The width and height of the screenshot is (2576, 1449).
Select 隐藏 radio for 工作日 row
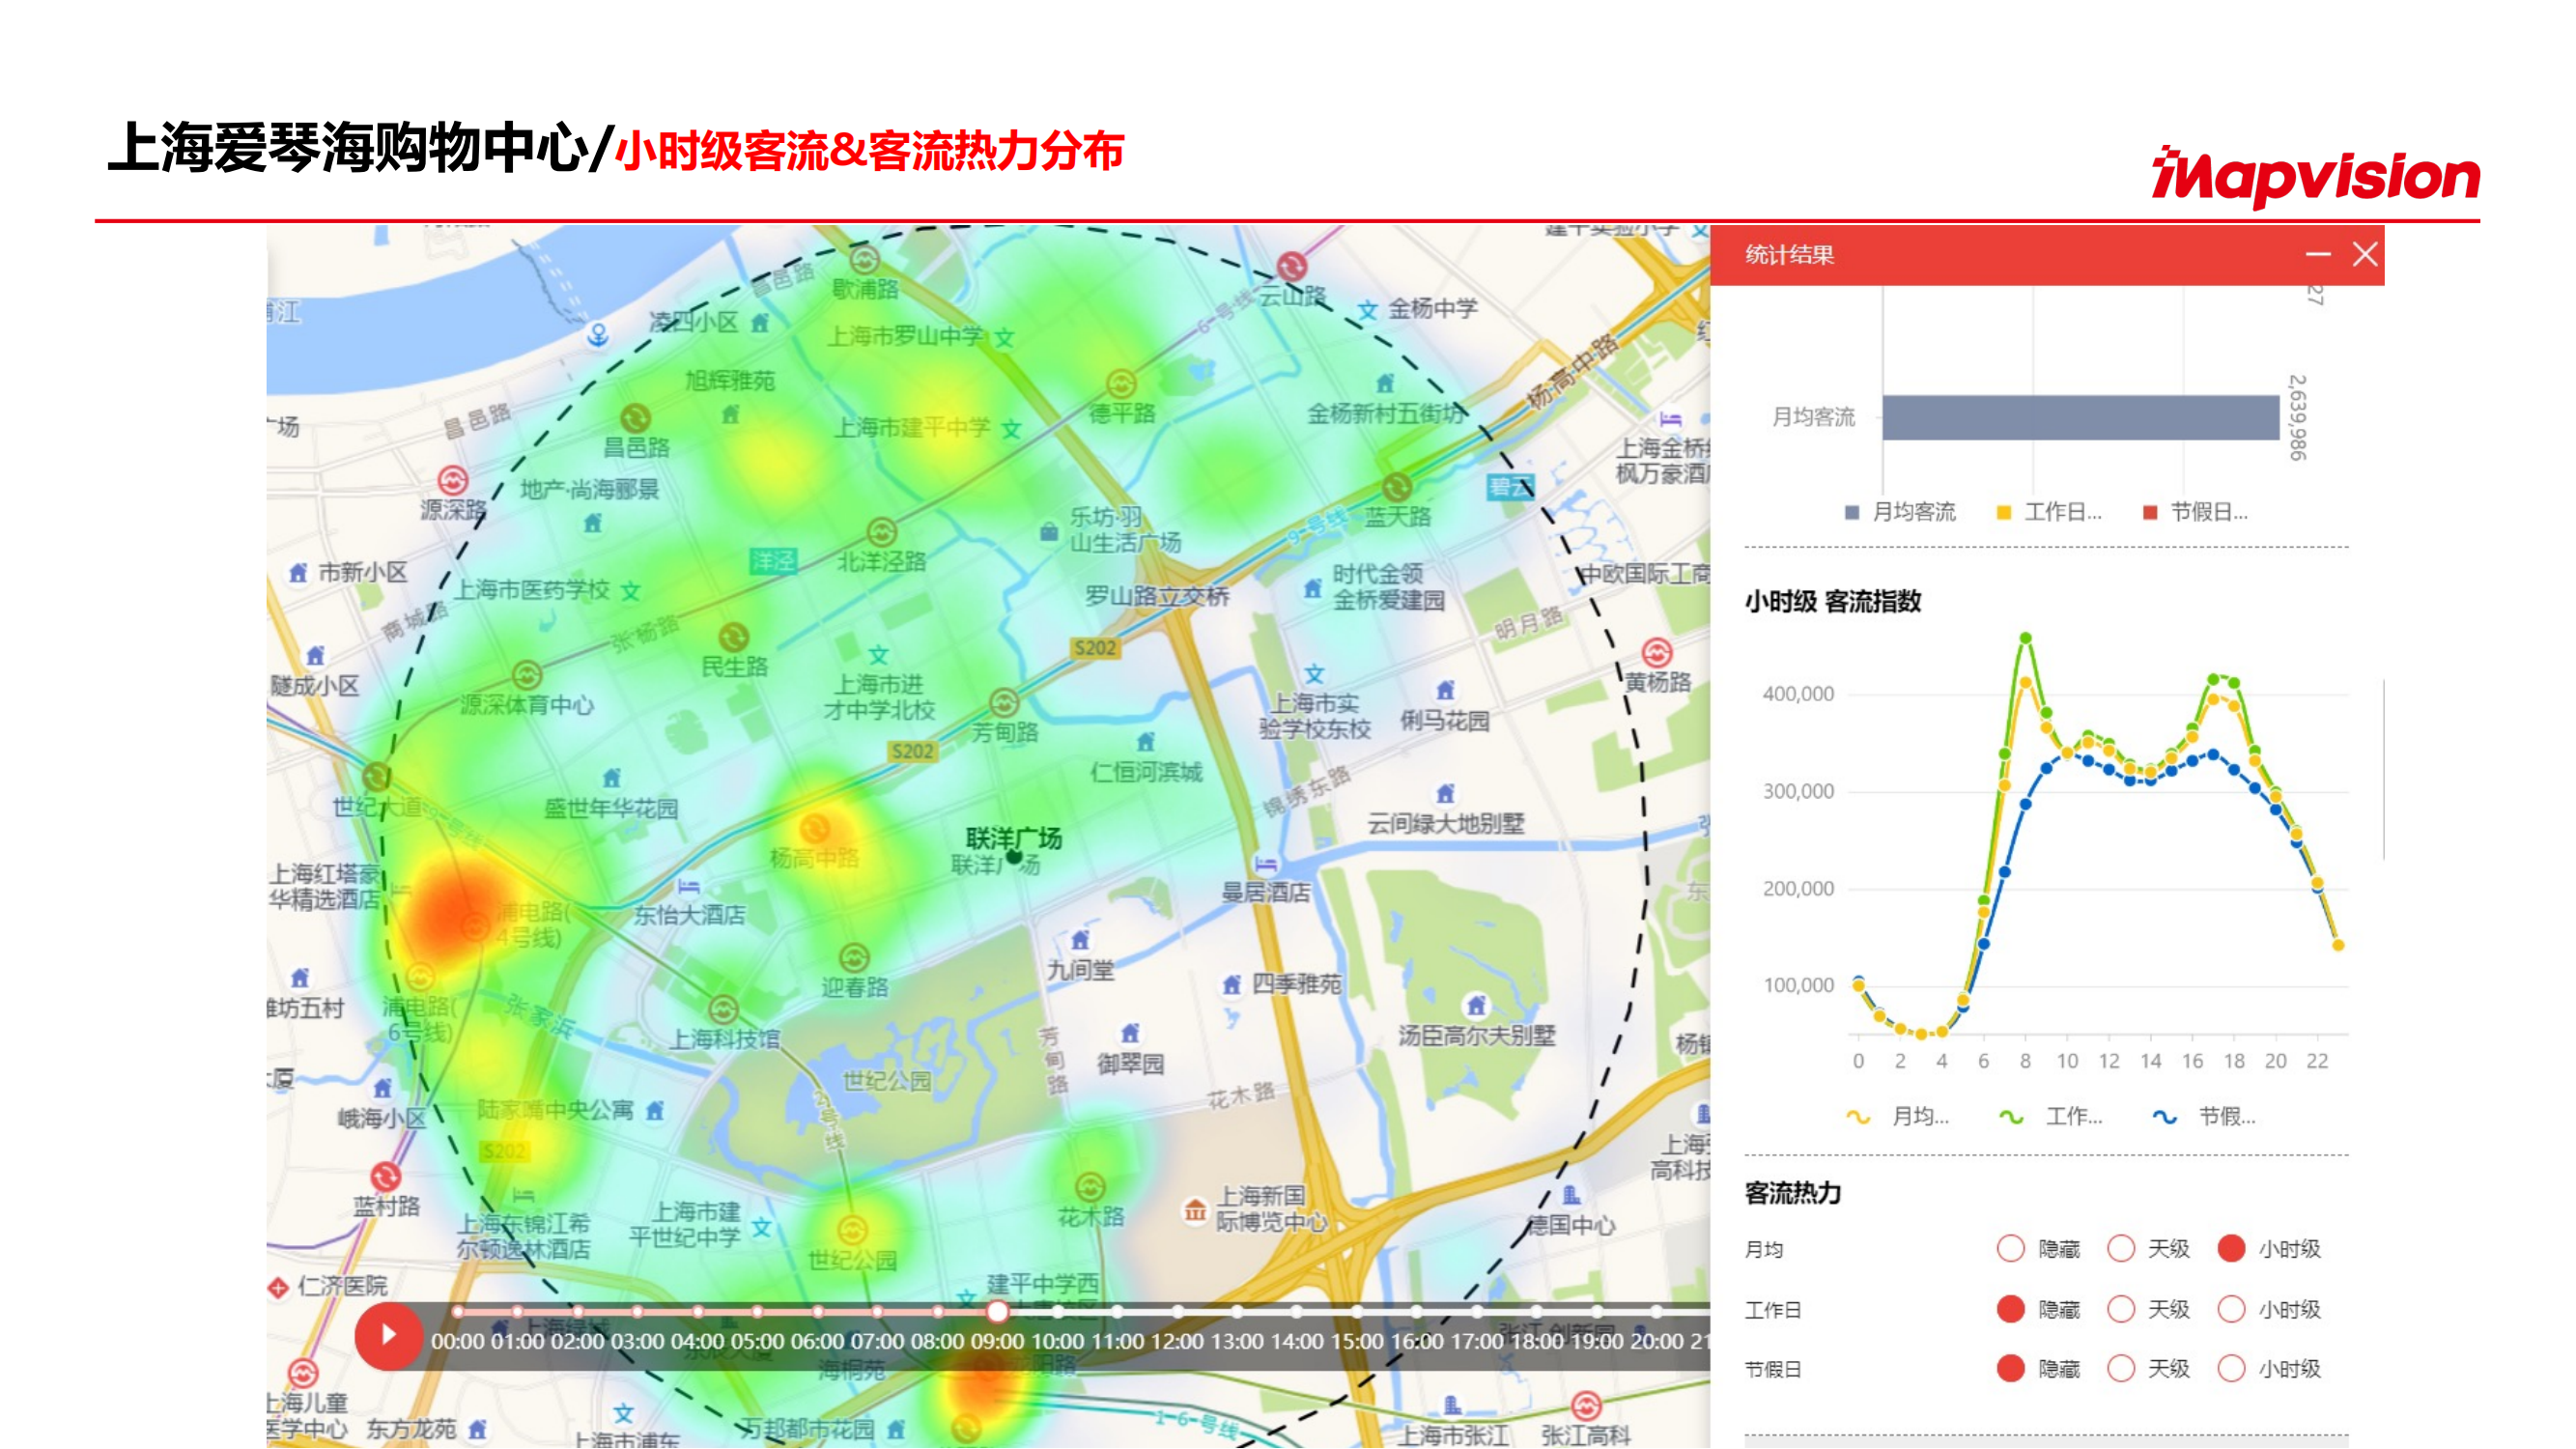pos(2010,1309)
